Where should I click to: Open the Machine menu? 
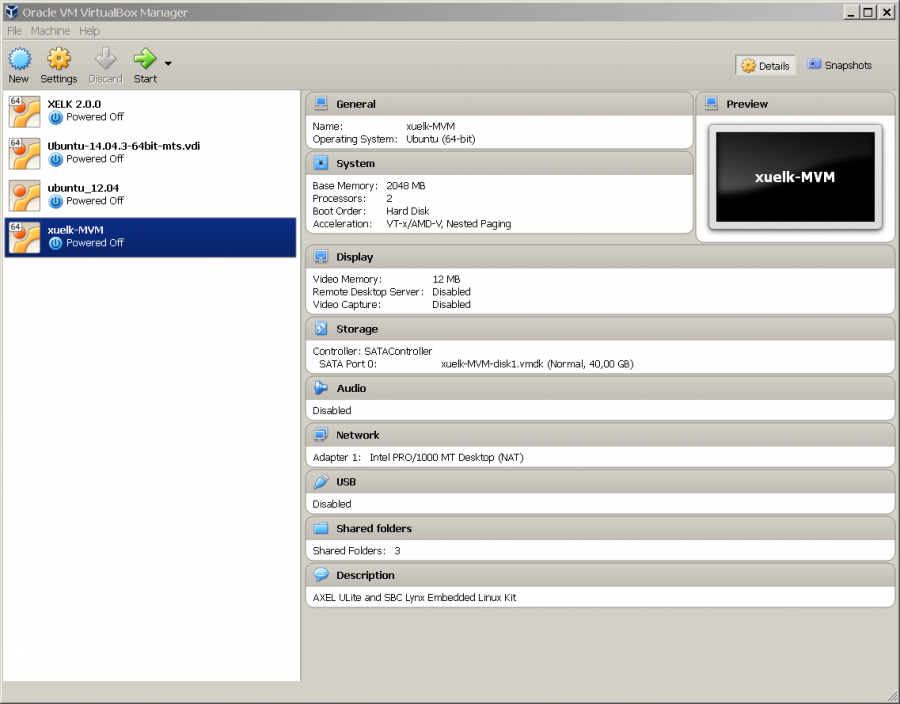pos(50,31)
